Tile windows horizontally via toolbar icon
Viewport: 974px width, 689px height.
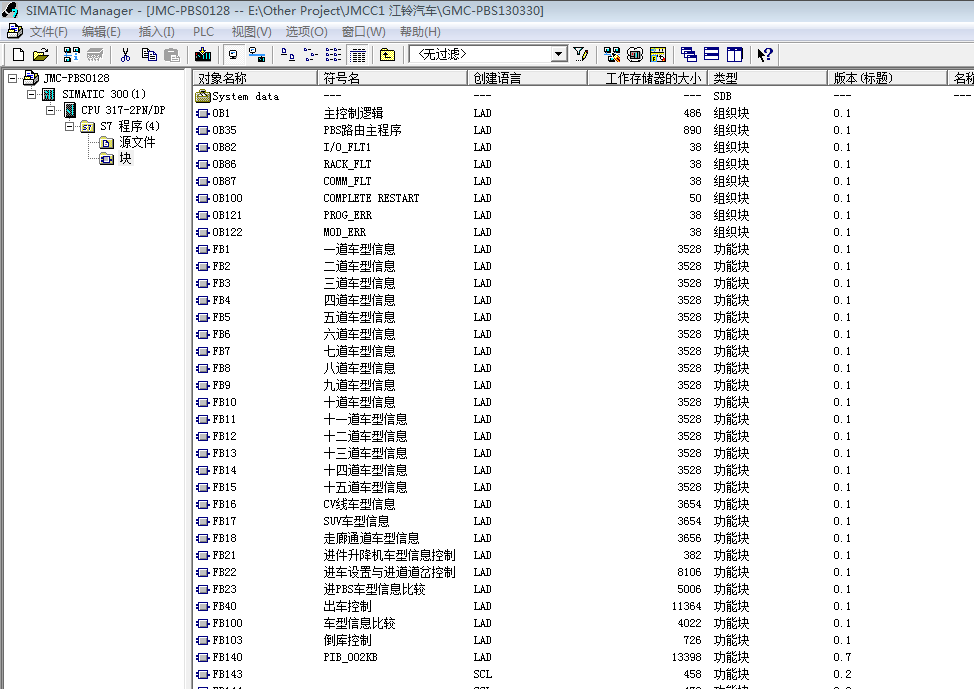coord(712,55)
